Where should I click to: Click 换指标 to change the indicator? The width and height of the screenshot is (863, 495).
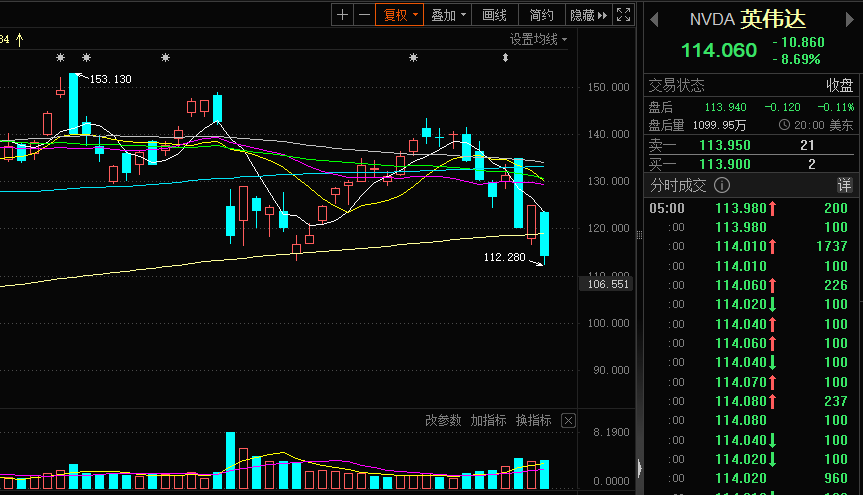533,421
